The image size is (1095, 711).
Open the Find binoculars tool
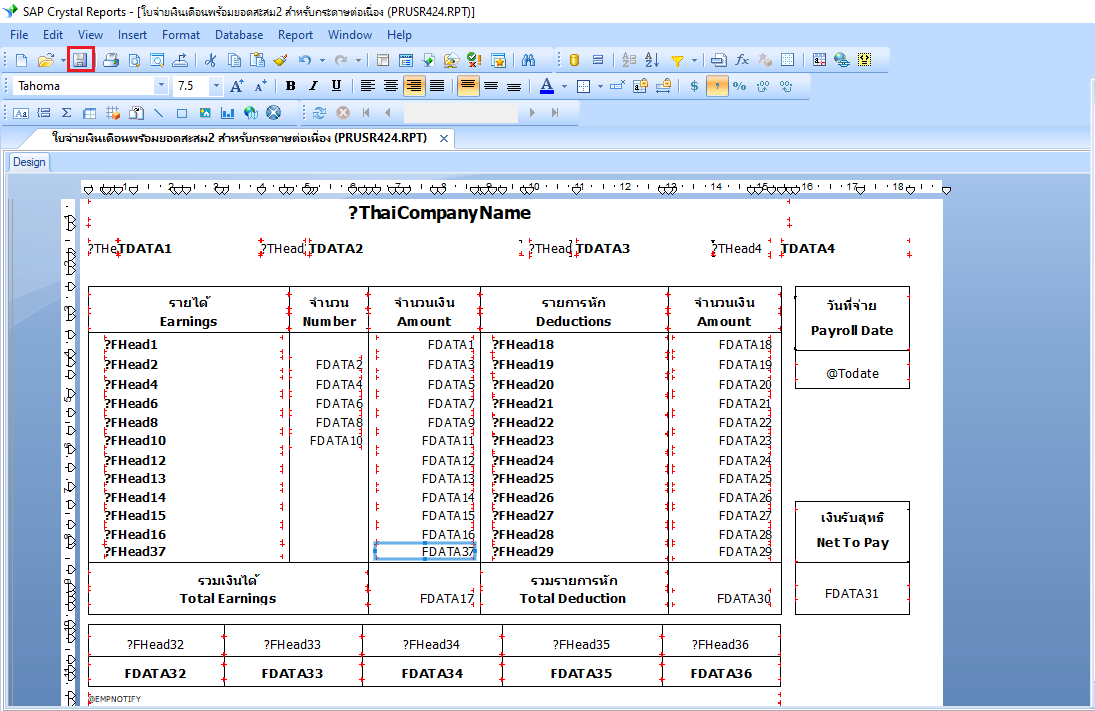point(529,60)
